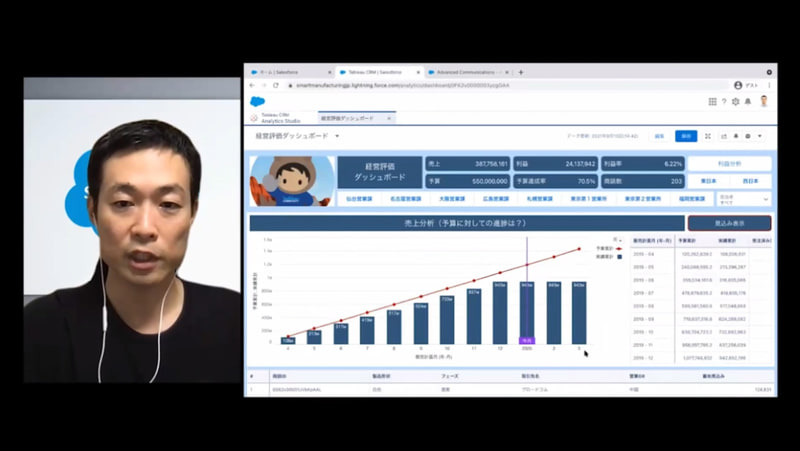Toggle the 東日本 region filter

pyautogui.click(x=708, y=181)
